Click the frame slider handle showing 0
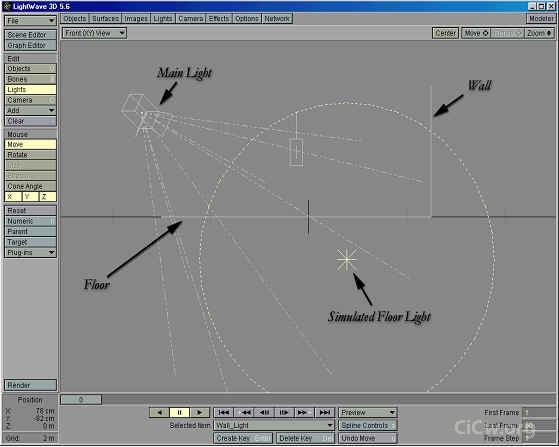 point(81,399)
